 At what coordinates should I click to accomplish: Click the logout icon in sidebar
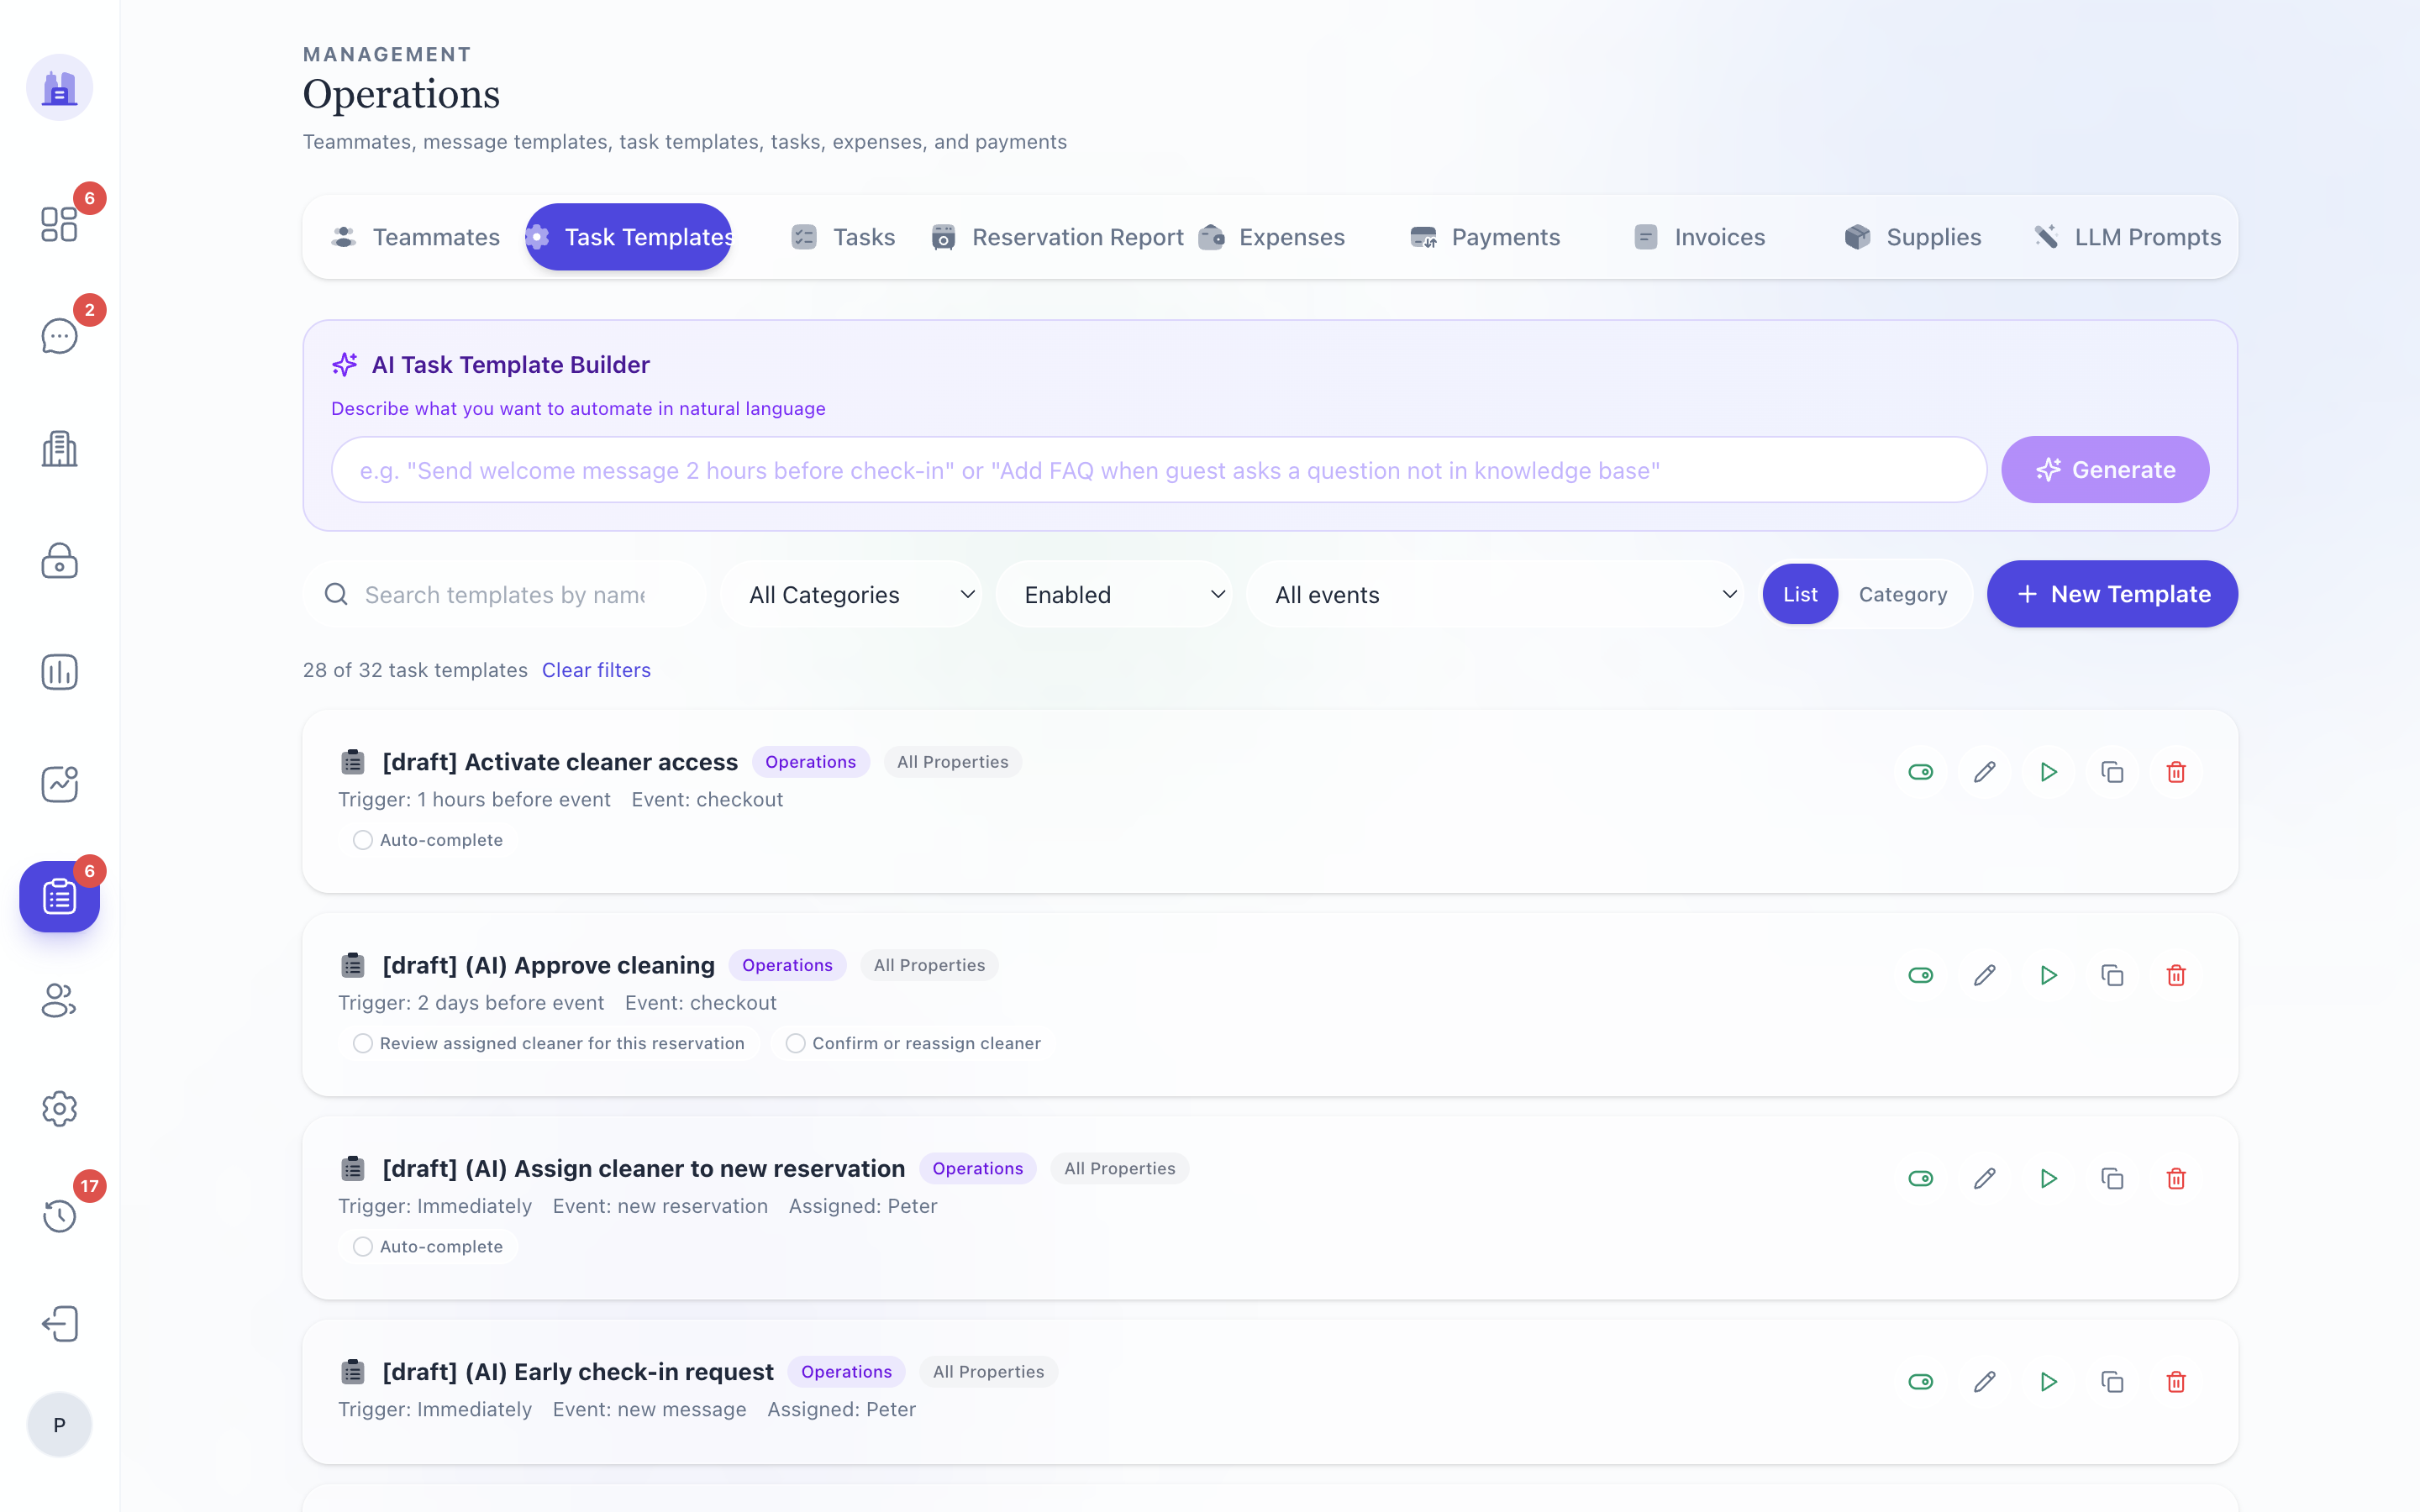click(59, 1324)
